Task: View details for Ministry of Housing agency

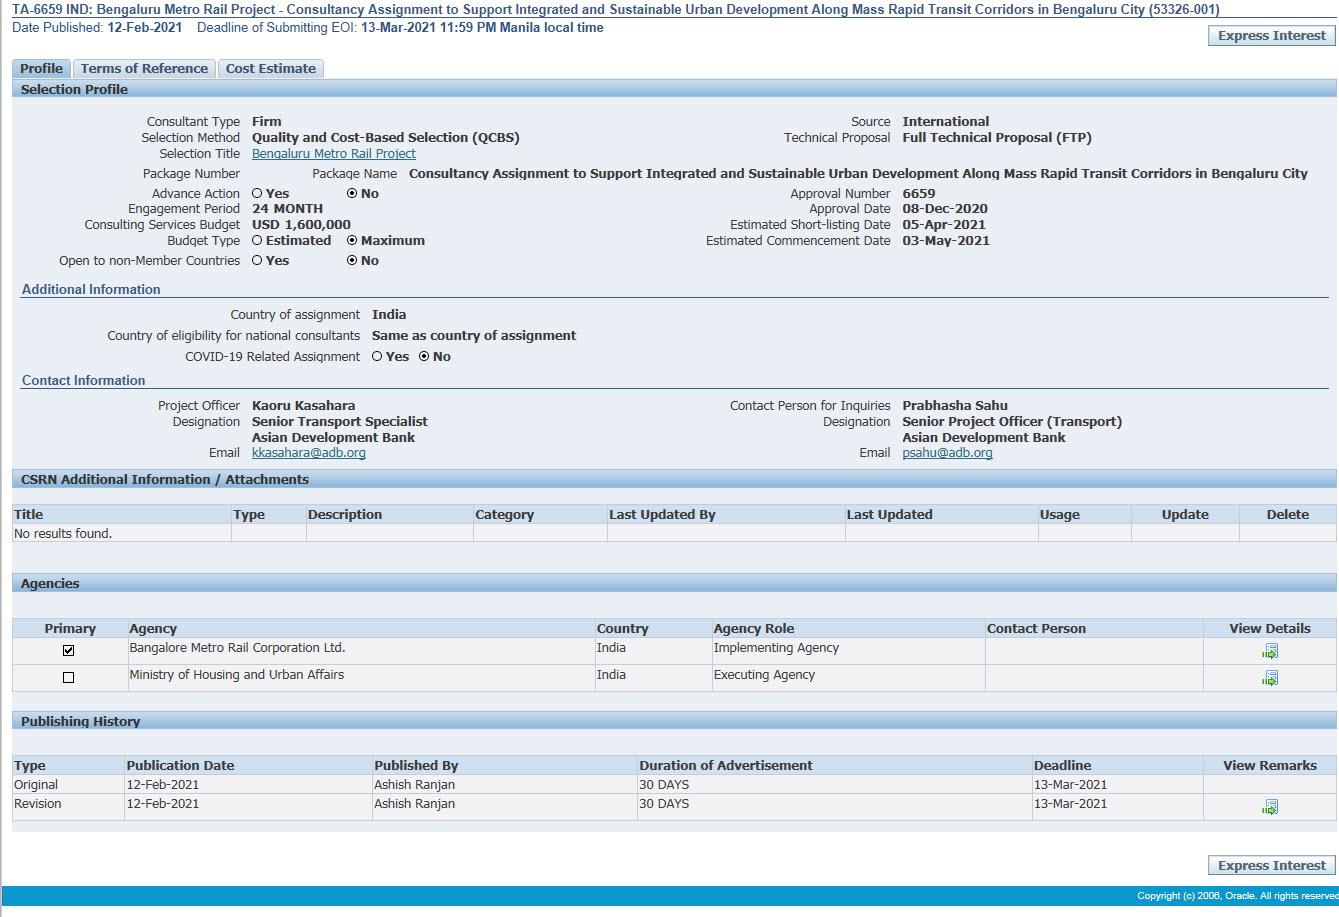Action: tap(1269, 678)
